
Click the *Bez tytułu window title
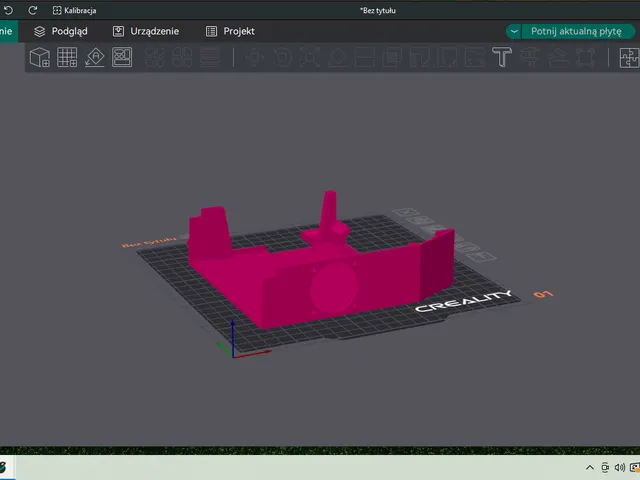tap(378, 11)
